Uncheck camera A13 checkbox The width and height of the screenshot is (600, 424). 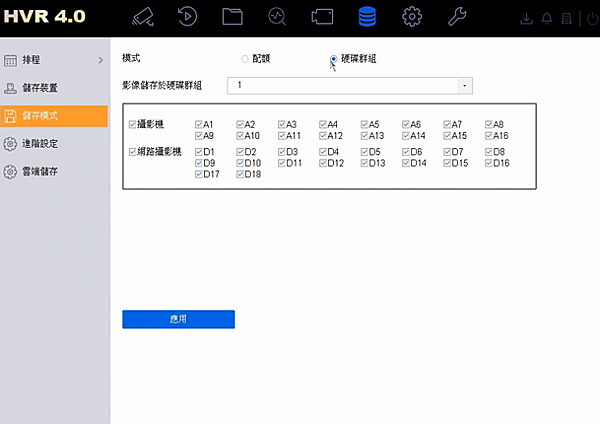pos(364,135)
